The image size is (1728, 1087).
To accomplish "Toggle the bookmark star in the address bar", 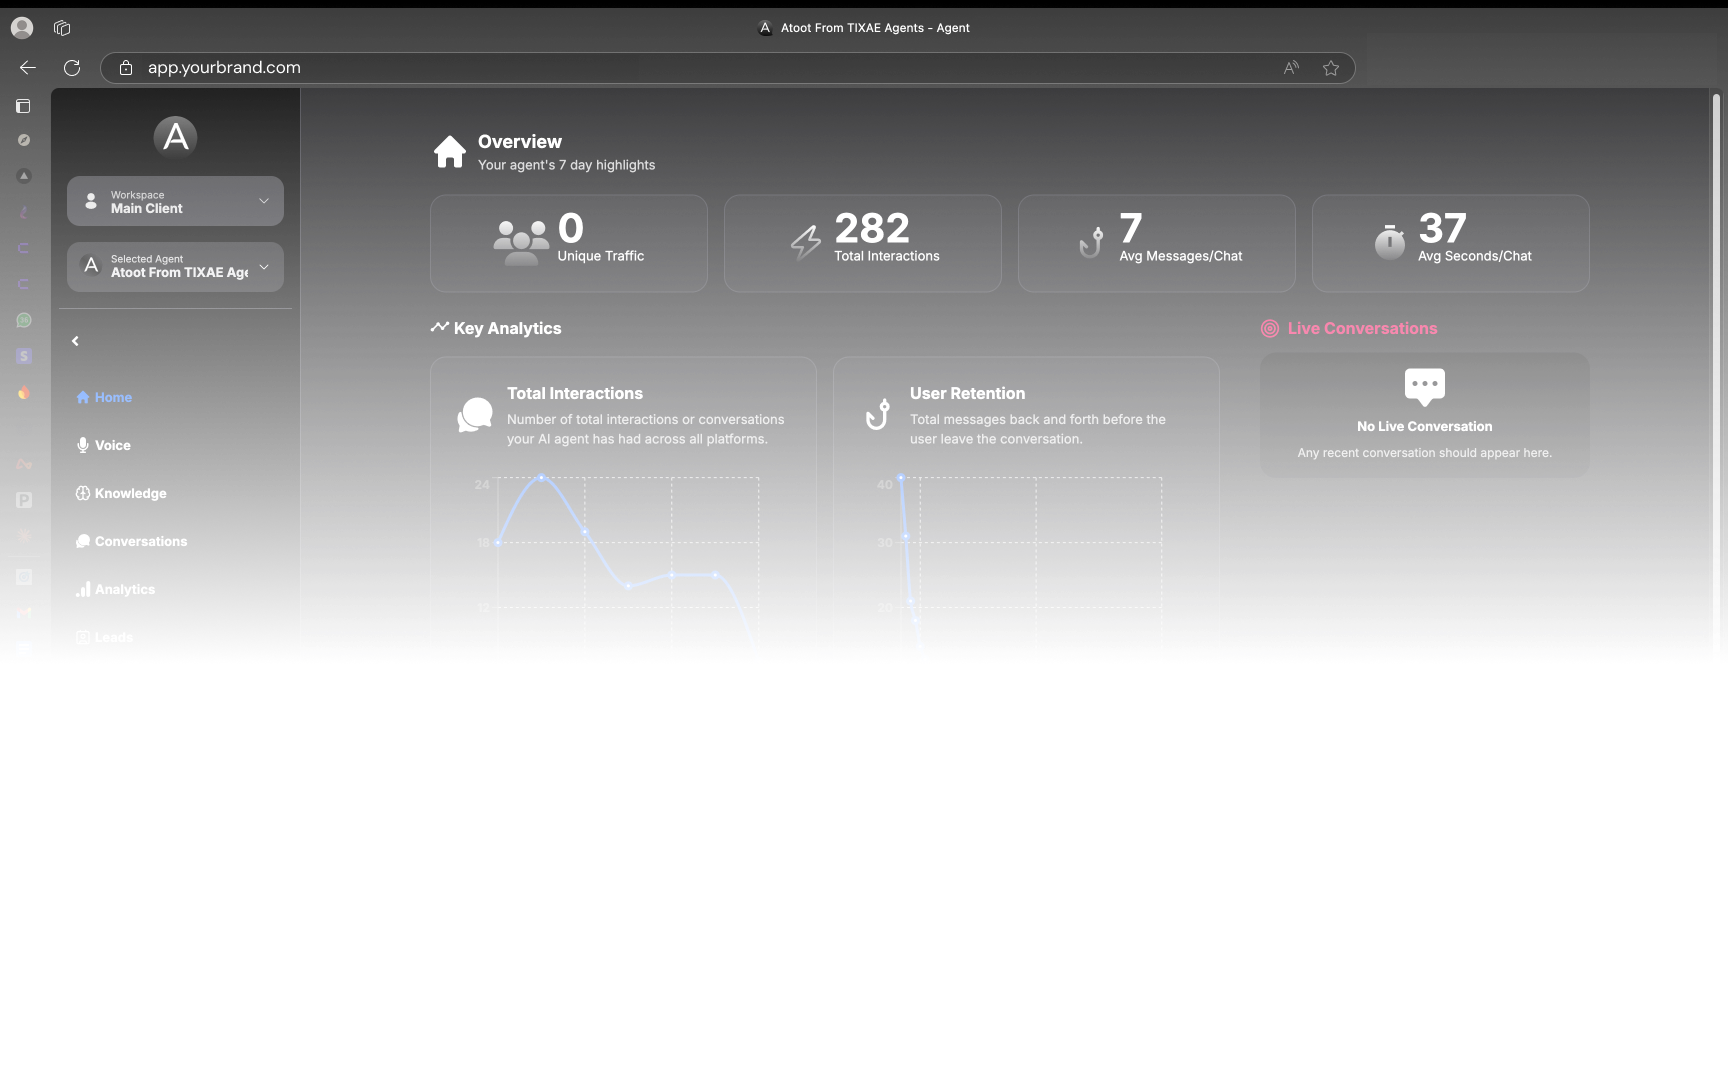I will pyautogui.click(x=1331, y=68).
